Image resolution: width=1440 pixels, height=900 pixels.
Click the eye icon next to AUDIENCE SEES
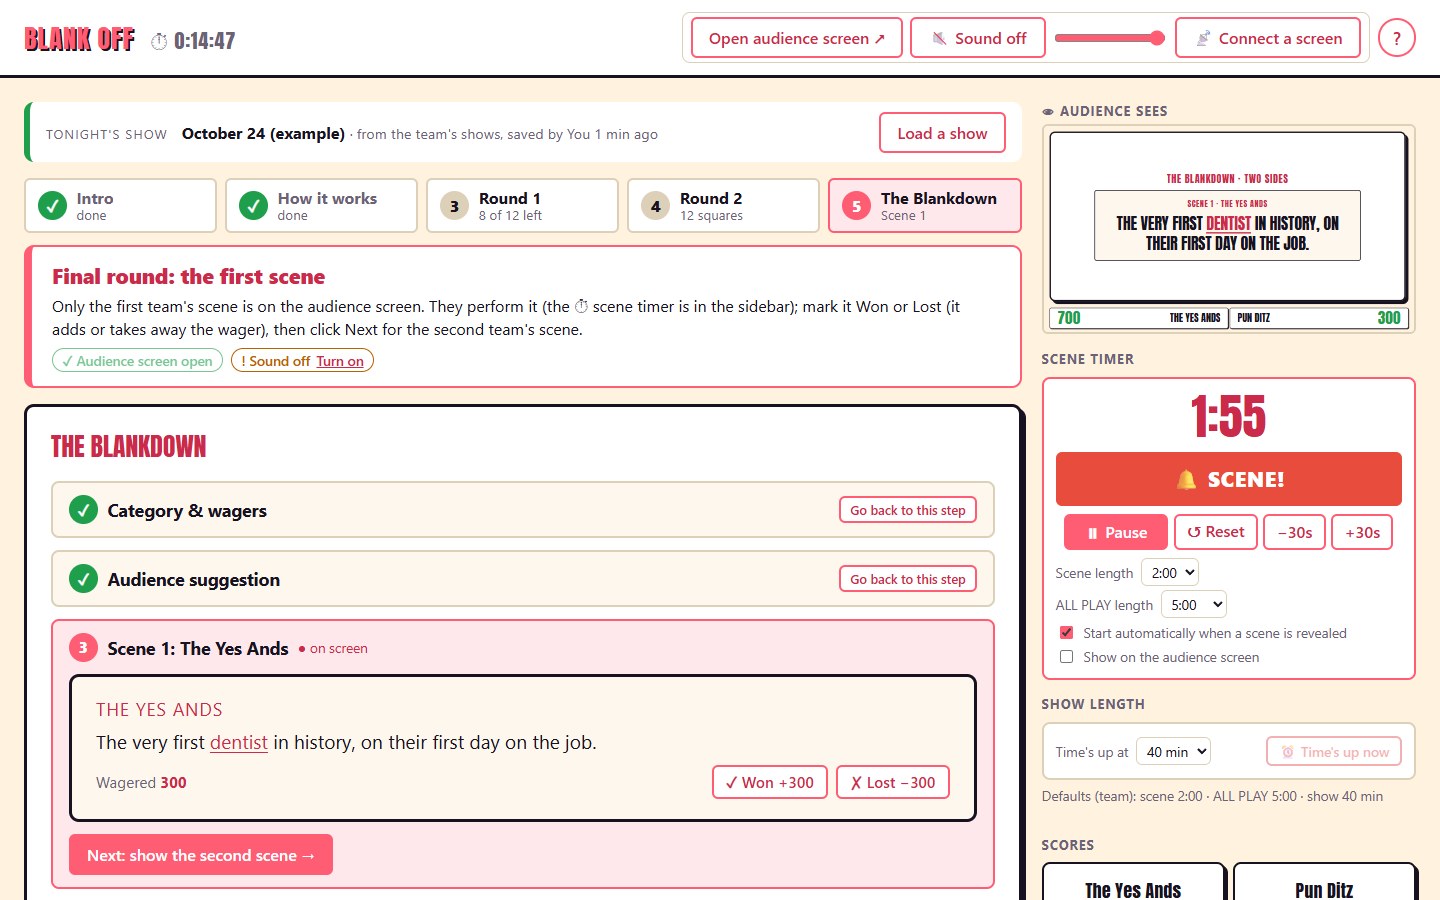(x=1048, y=112)
